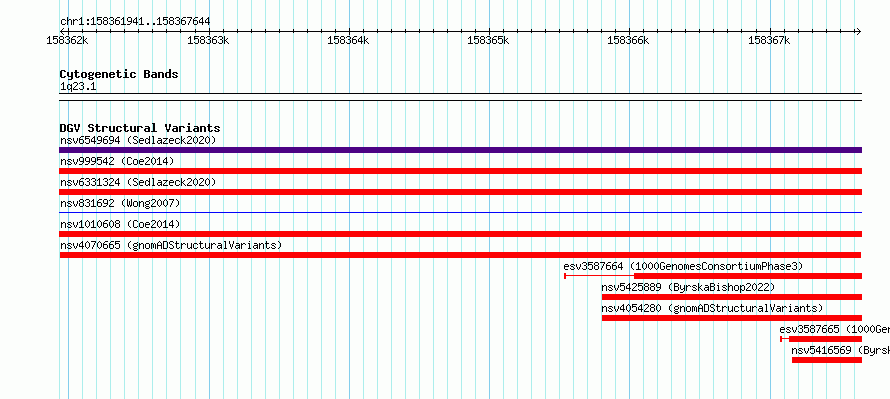
Task: Open nsv1010608 (Coe2014) variant label
Action: coord(120,224)
